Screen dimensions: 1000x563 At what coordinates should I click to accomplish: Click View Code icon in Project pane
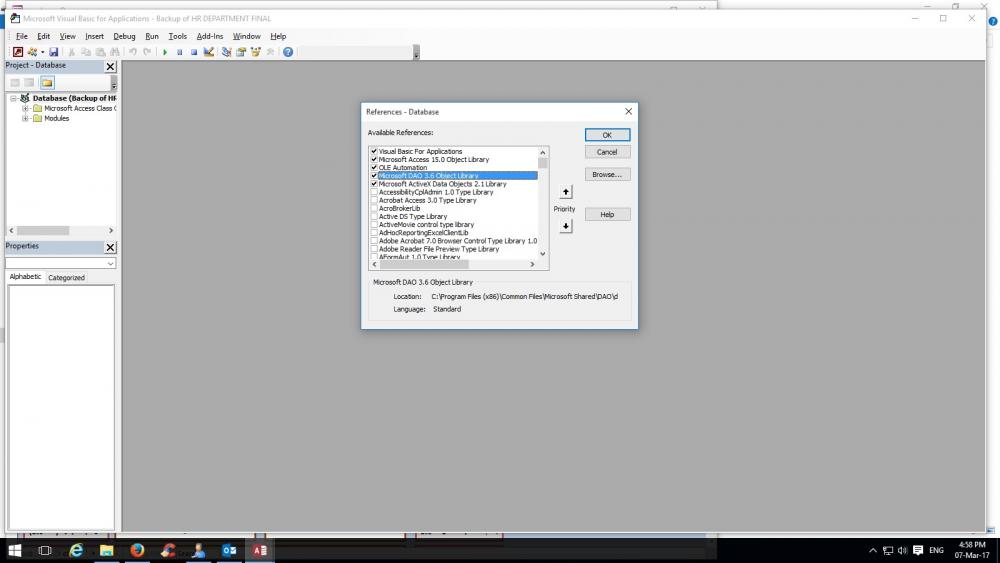point(15,82)
